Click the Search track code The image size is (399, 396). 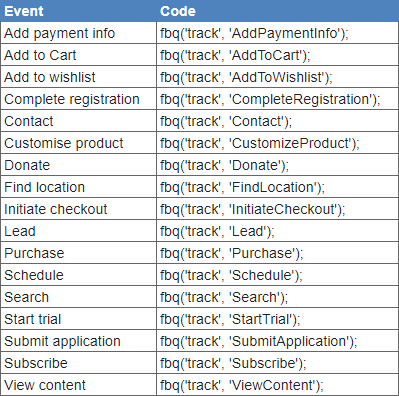pyautogui.click(x=224, y=297)
